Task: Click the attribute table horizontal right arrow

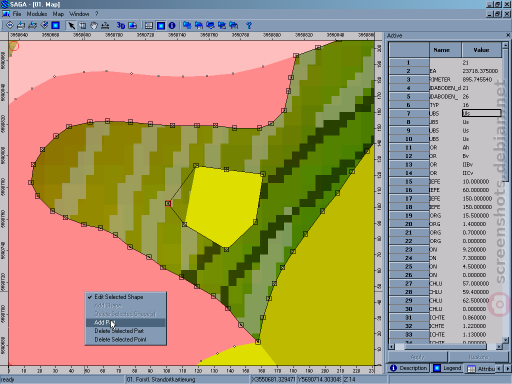Action: [x=499, y=347]
